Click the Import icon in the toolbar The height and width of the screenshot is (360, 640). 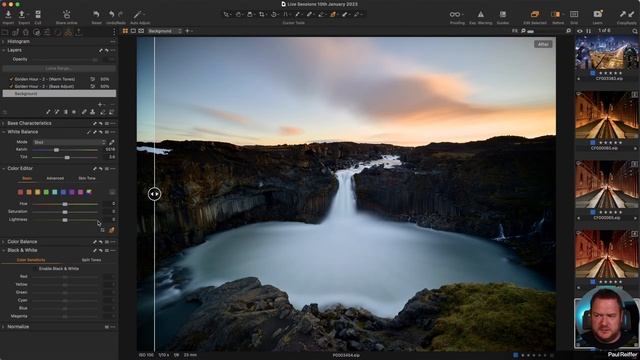[x=8, y=14]
